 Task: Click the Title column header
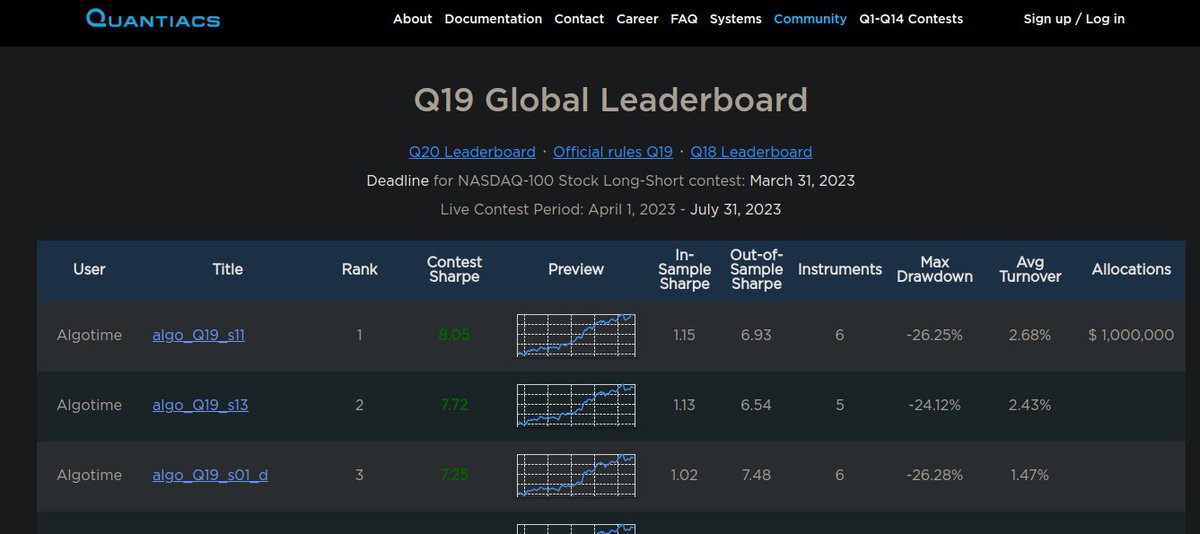228,269
